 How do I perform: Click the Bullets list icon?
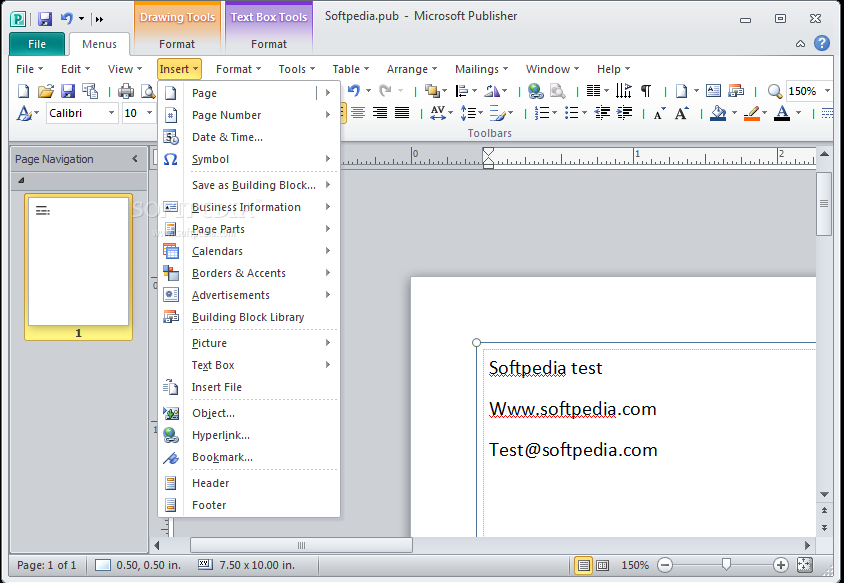[572, 113]
